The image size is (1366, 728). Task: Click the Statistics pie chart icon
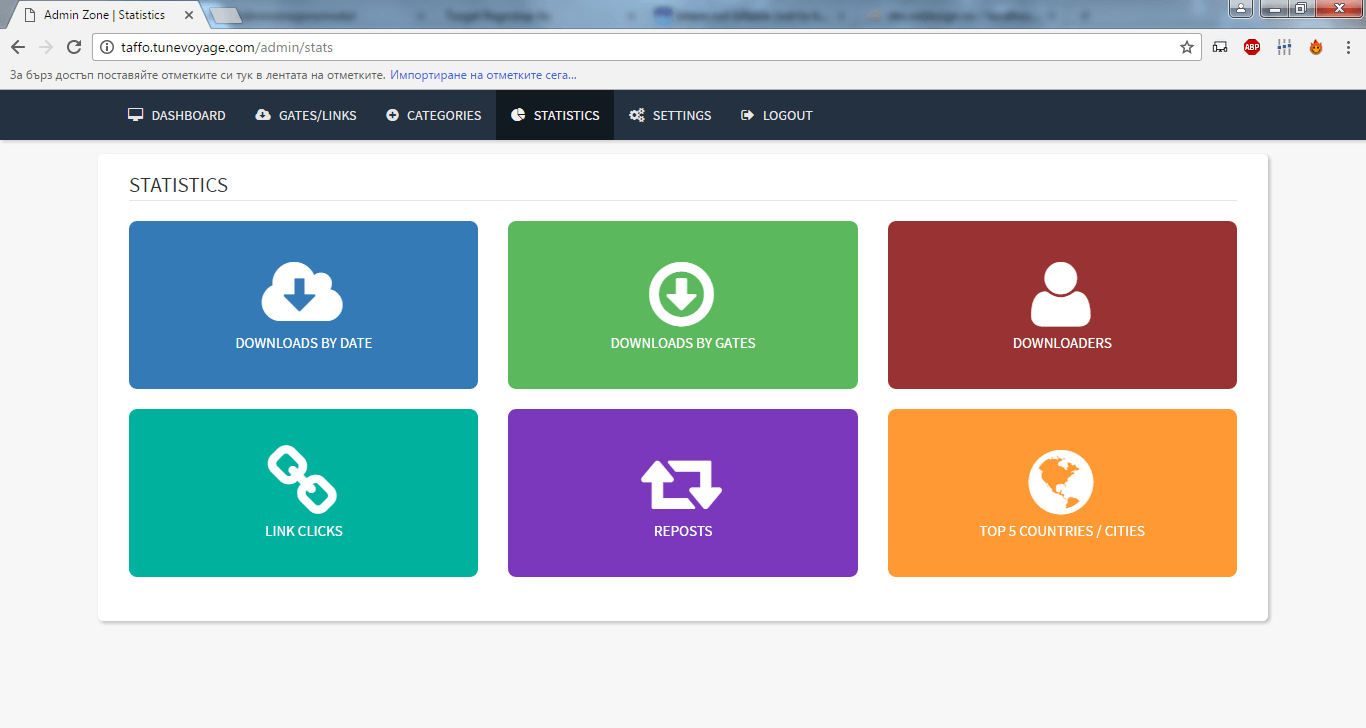[x=518, y=115]
